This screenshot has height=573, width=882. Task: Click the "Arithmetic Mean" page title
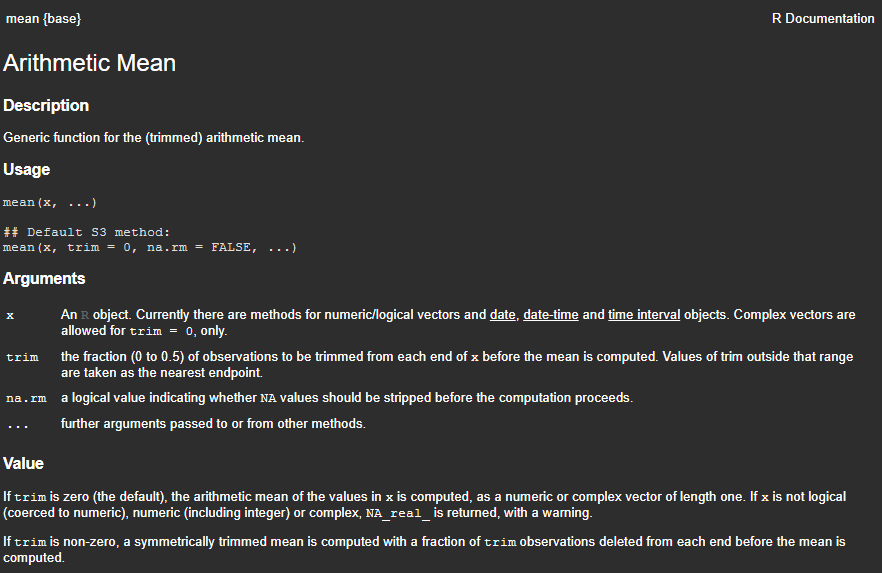click(90, 63)
